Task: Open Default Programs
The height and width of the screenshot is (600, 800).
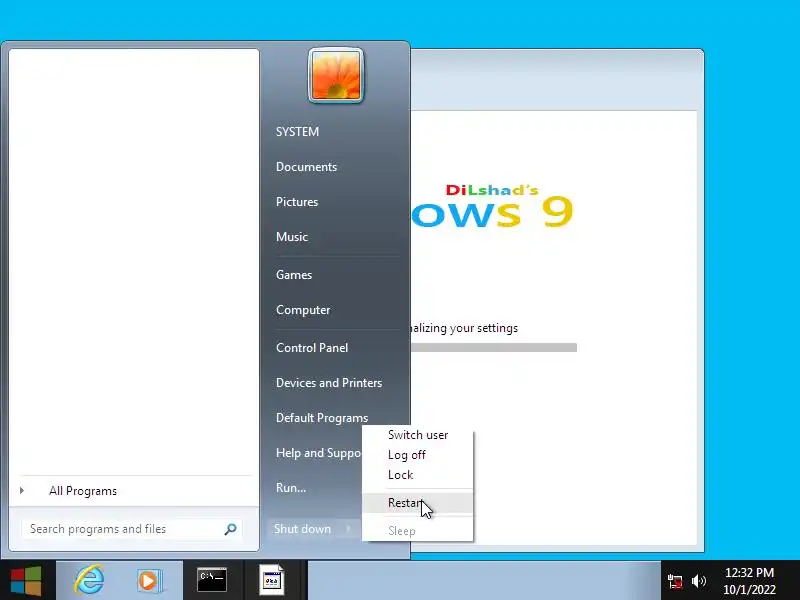Action: click(x=322, y=418)
